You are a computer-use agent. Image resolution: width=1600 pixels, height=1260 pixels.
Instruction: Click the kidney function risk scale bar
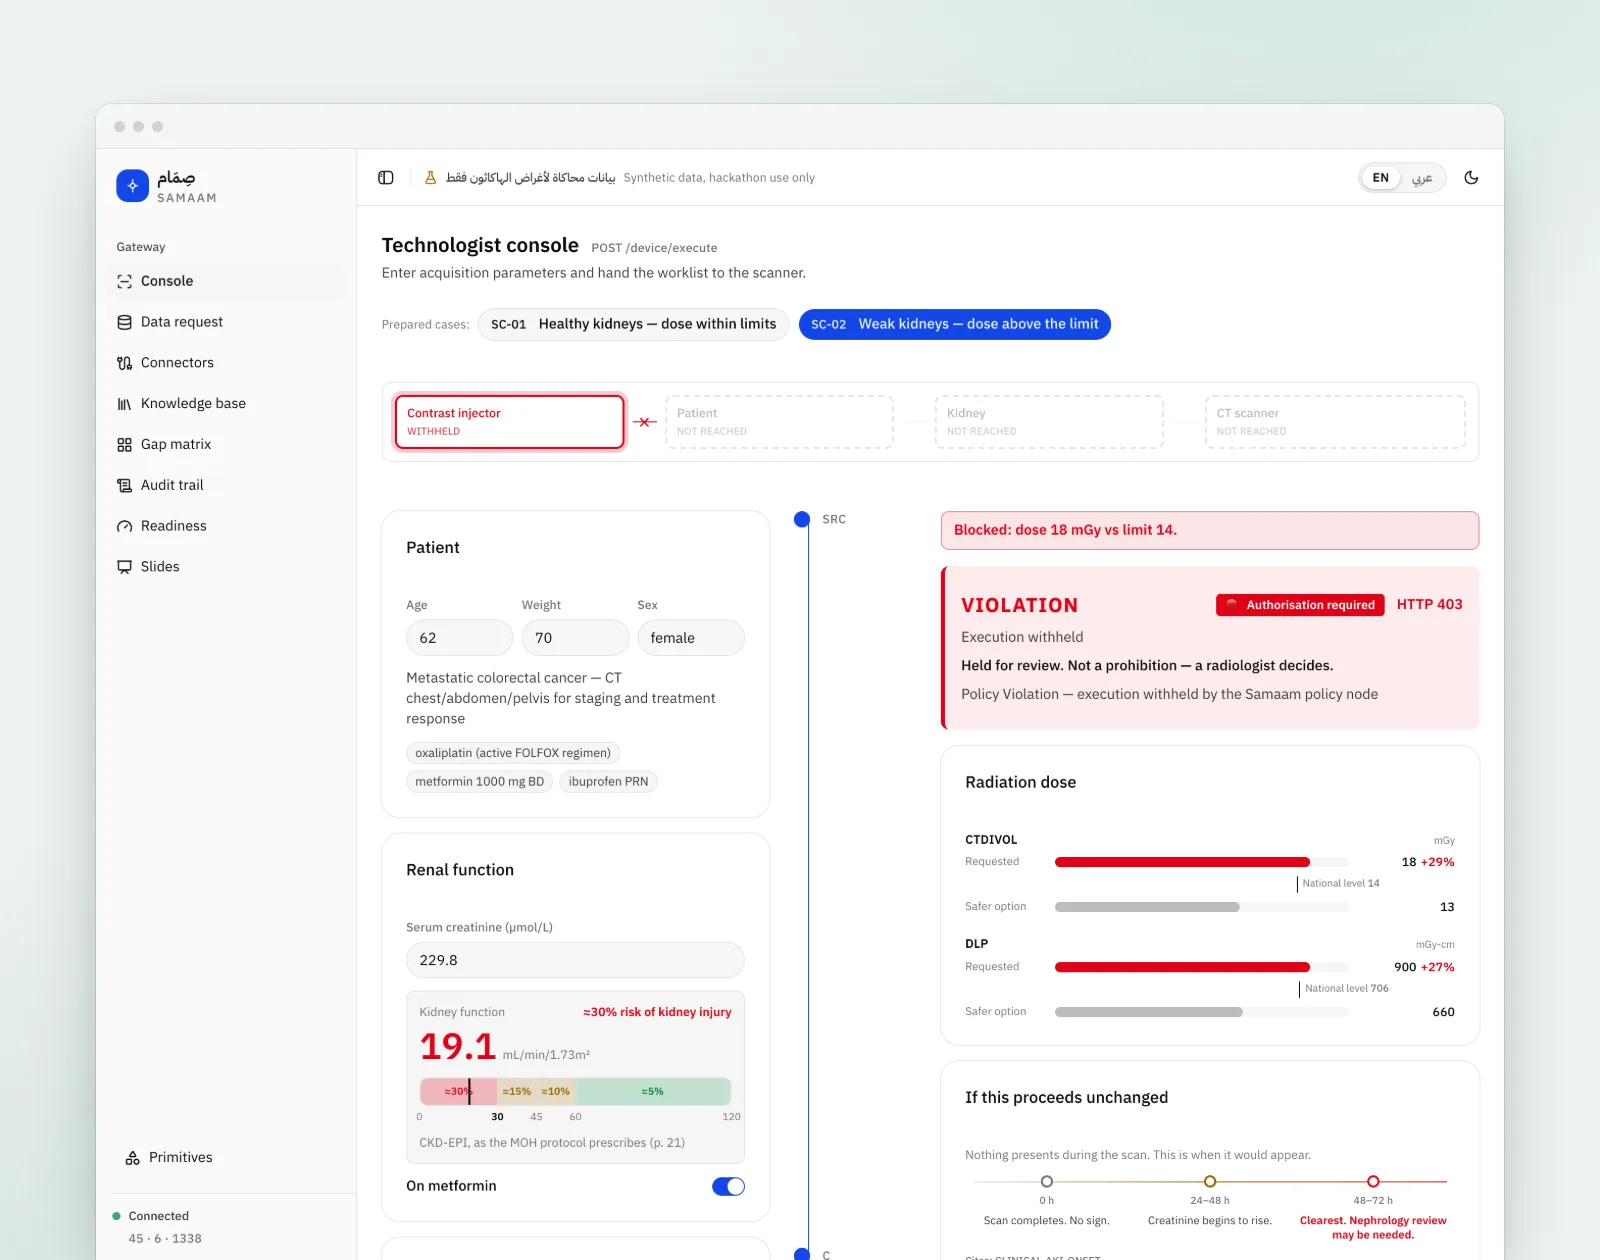(x=575, y=1091)
